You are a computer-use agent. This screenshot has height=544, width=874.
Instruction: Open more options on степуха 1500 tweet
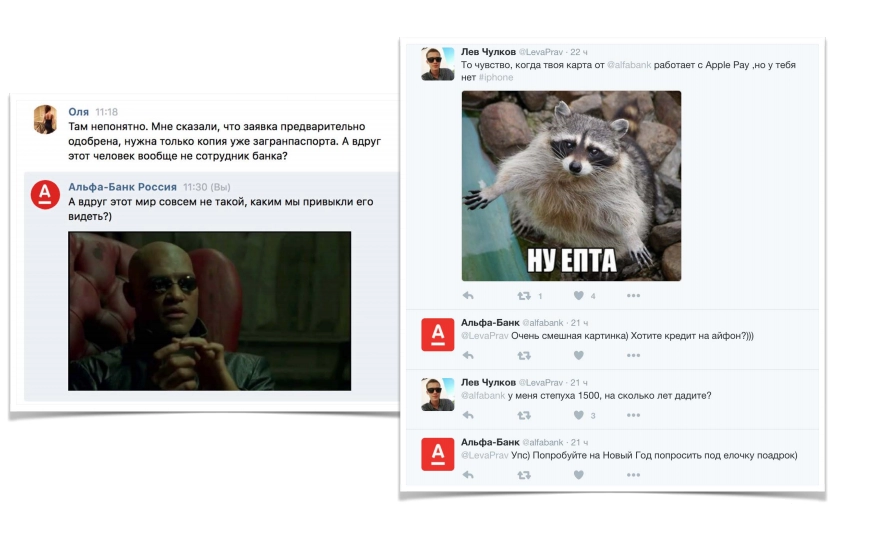pos(633,415)
